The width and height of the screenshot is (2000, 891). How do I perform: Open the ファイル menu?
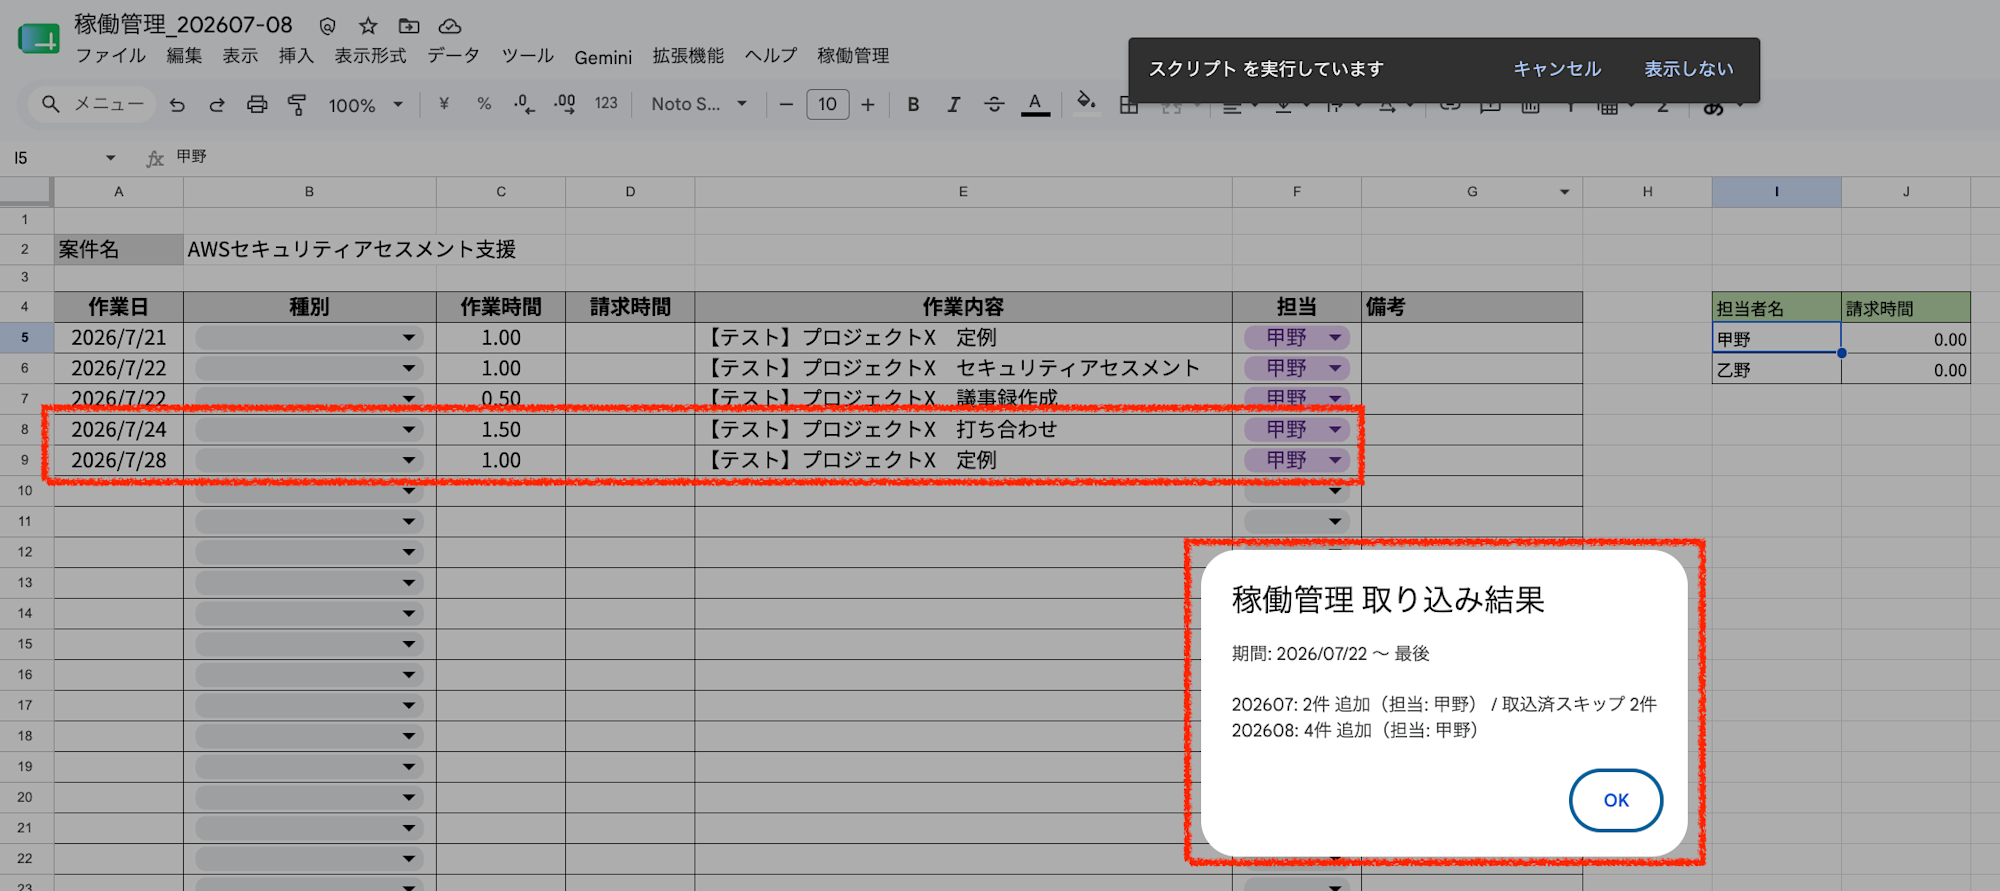(111, 56)
